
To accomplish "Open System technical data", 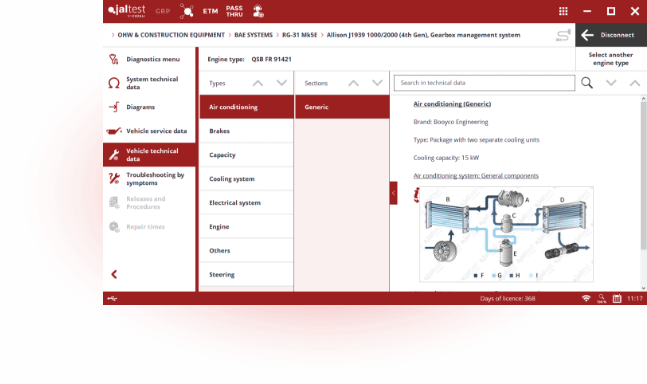I will [149, 83].
